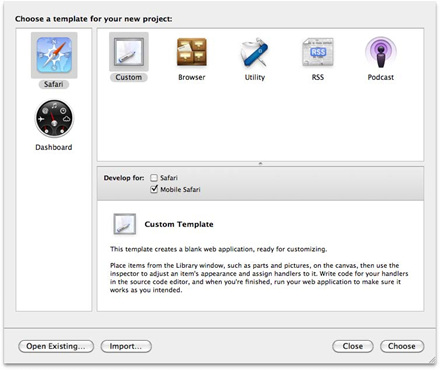This screenshot has width=440, height=370.
Task: Confirm the template with the Choose button
Action: point(402,346)
